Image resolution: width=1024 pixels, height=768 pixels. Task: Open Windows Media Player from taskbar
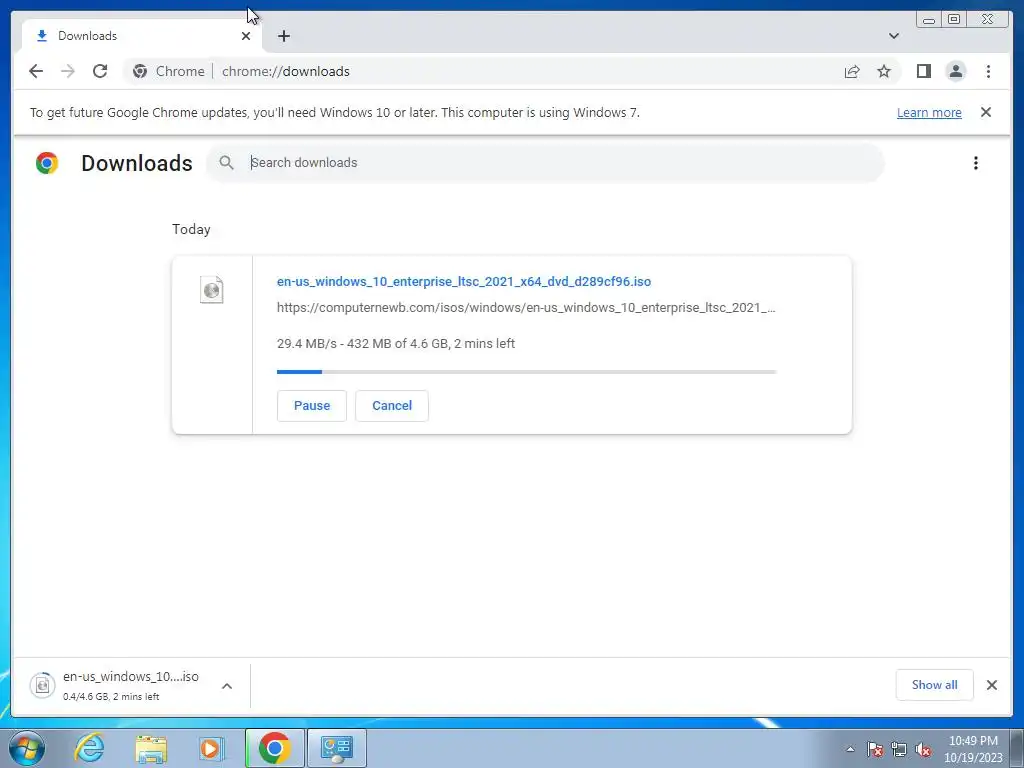pyautogui.click(x=212, y=748)
